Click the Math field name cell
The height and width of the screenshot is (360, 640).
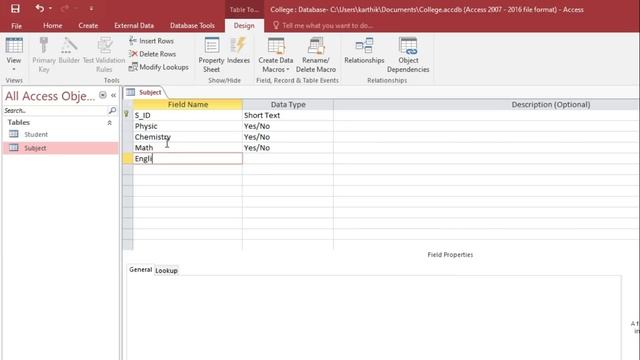click(188, 147)
